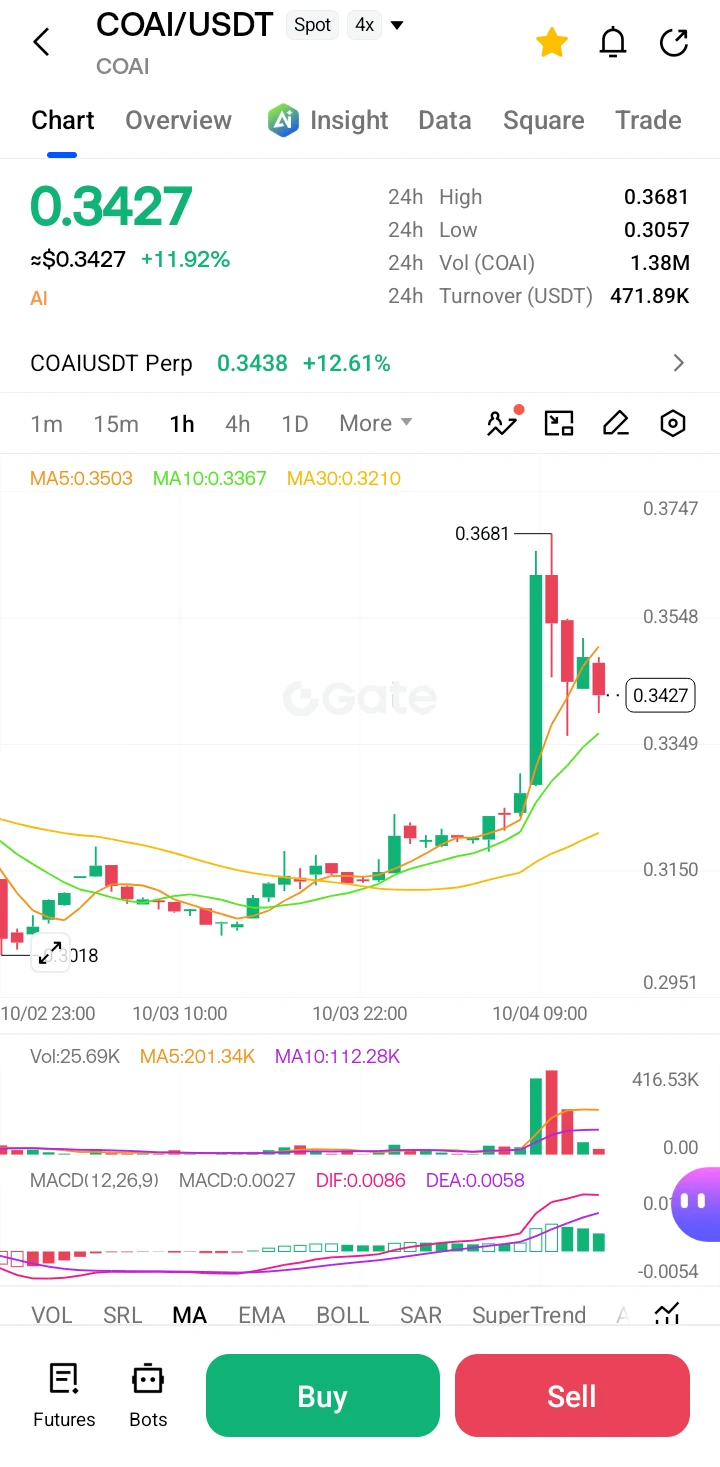
Task: Tap the chart picture-in-picture icon
Action: click(x=559, y=423)
